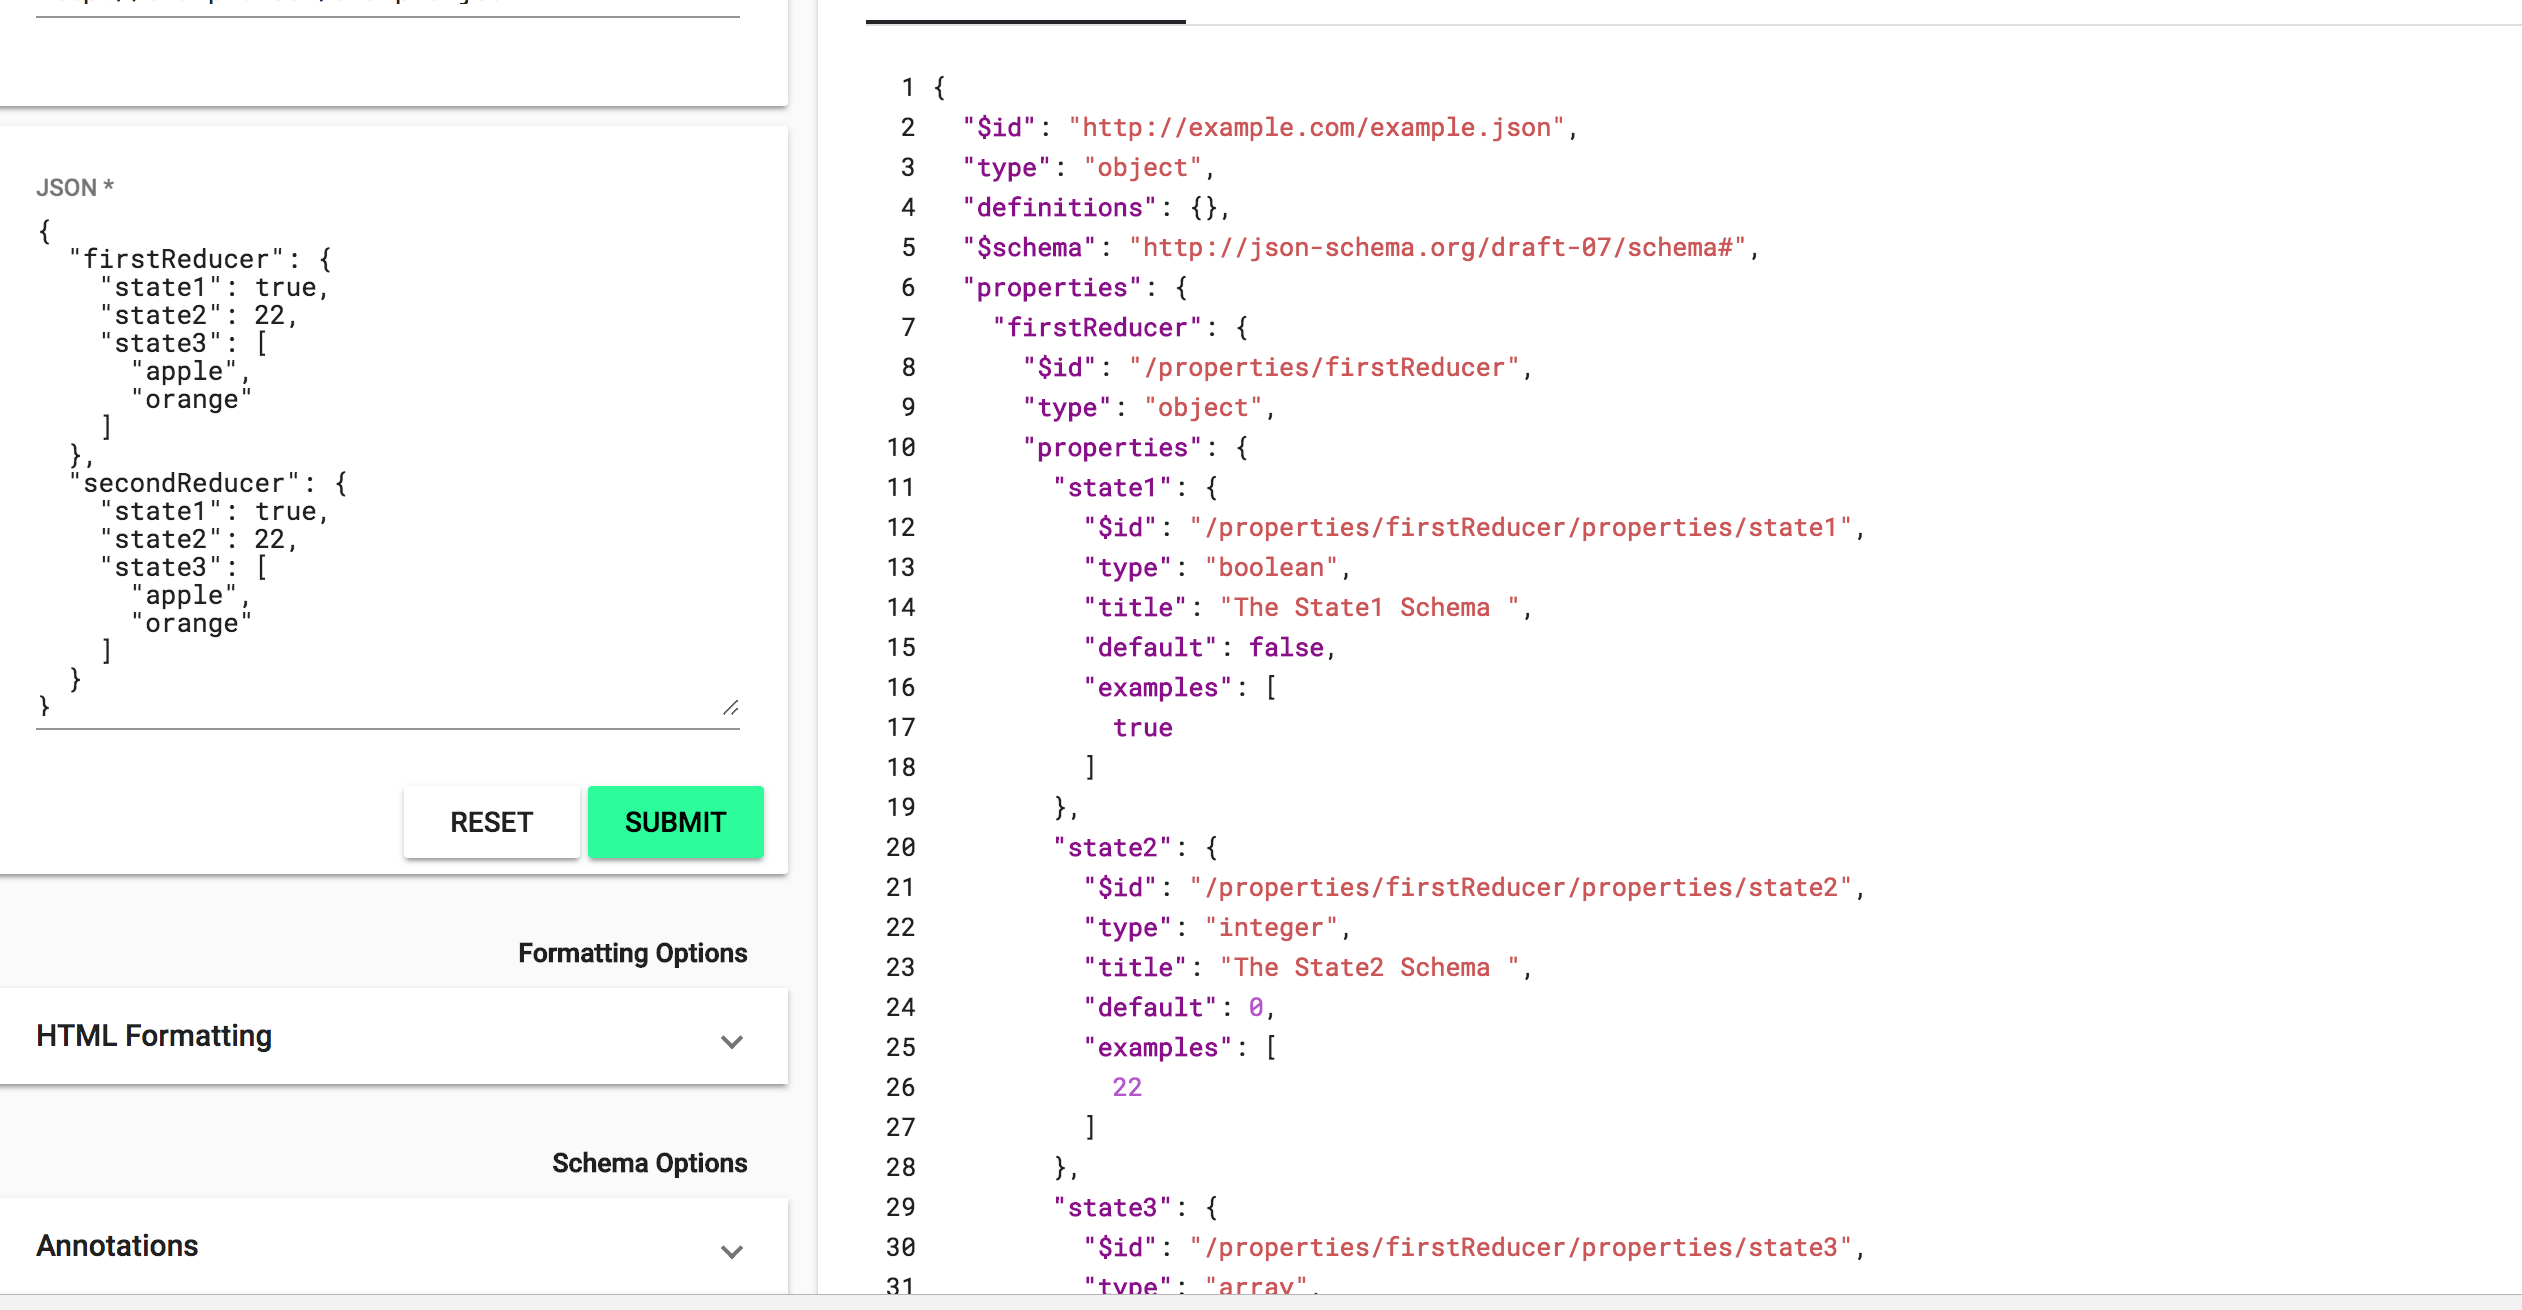
Task: Expand the HTML Formatting panel
Action: (x=154, y=1036)
